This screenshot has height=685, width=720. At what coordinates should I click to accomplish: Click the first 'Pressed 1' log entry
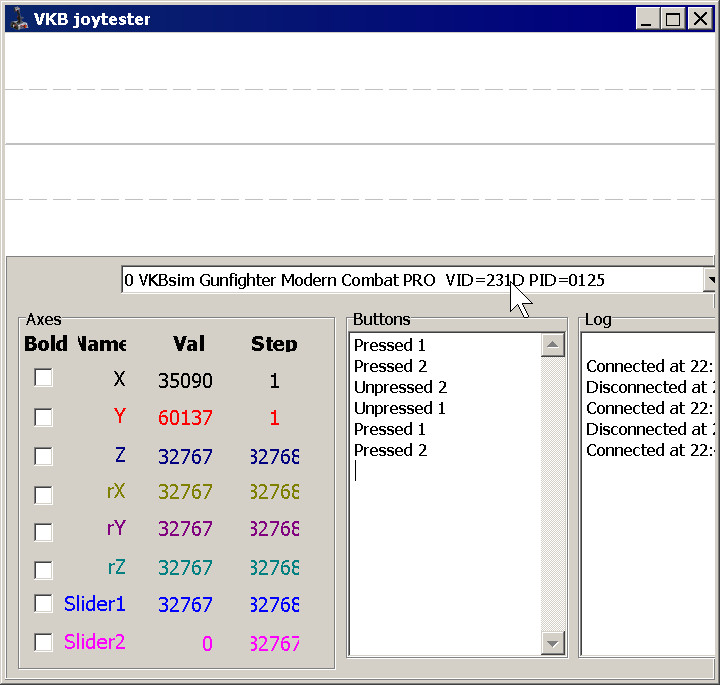(389, 345)
